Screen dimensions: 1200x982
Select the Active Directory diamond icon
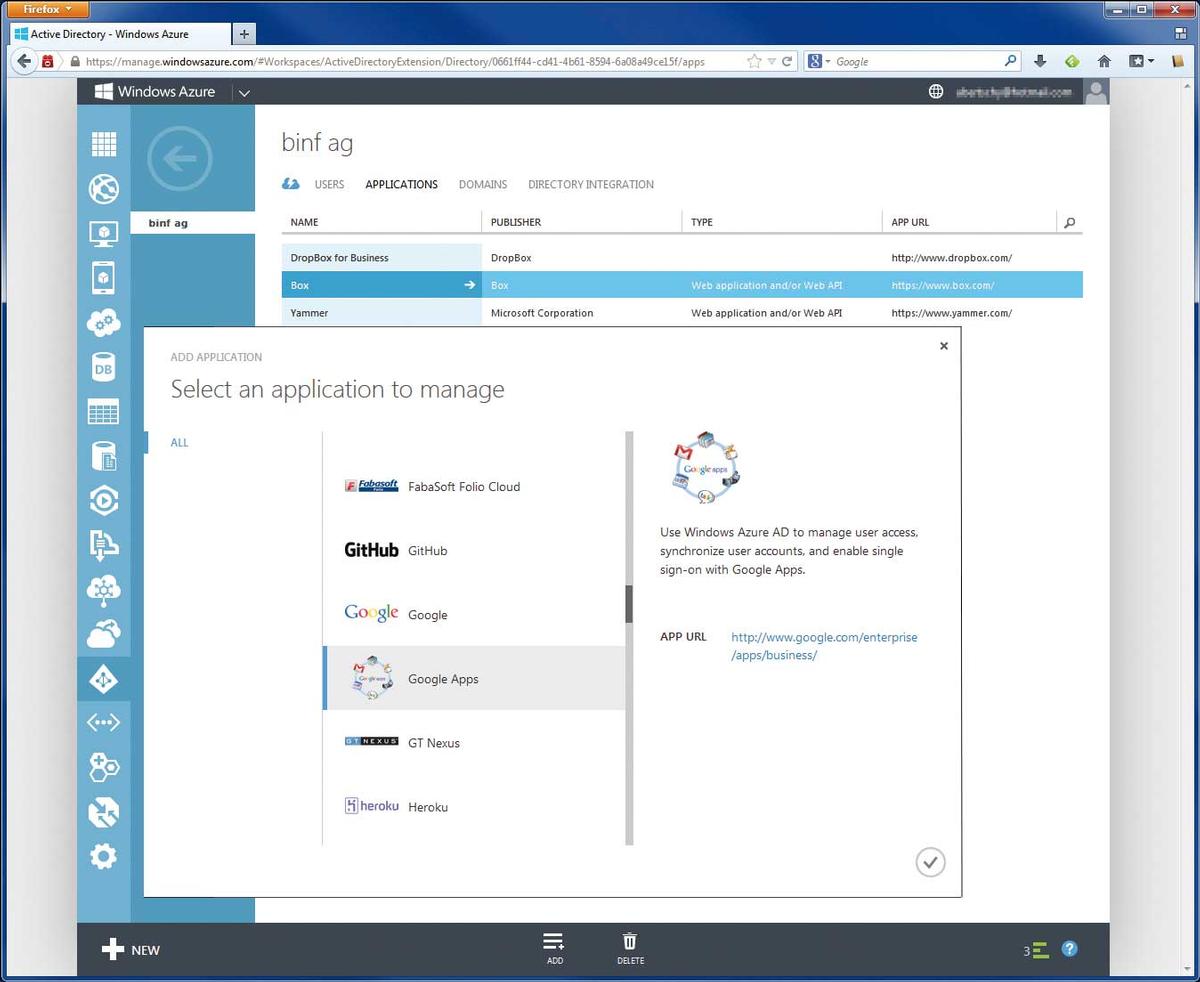[x=104, y=679]
